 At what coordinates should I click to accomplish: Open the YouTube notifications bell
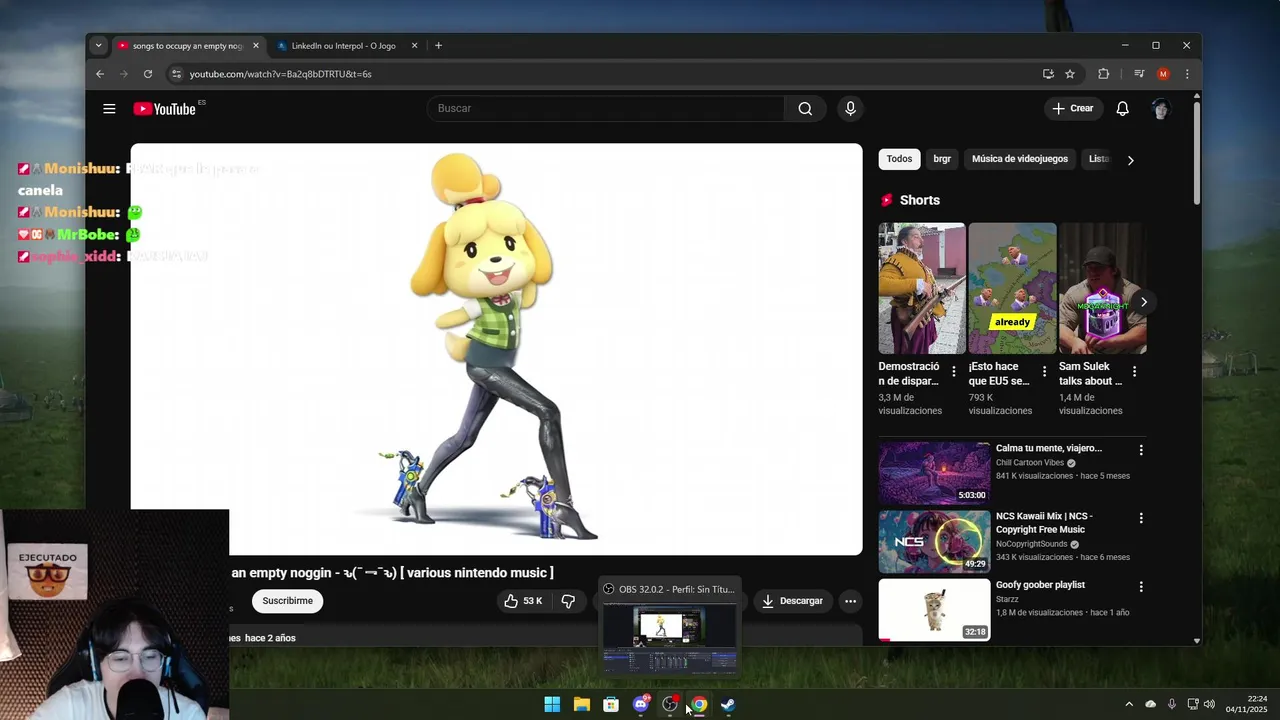click(x=1122, y=109)
